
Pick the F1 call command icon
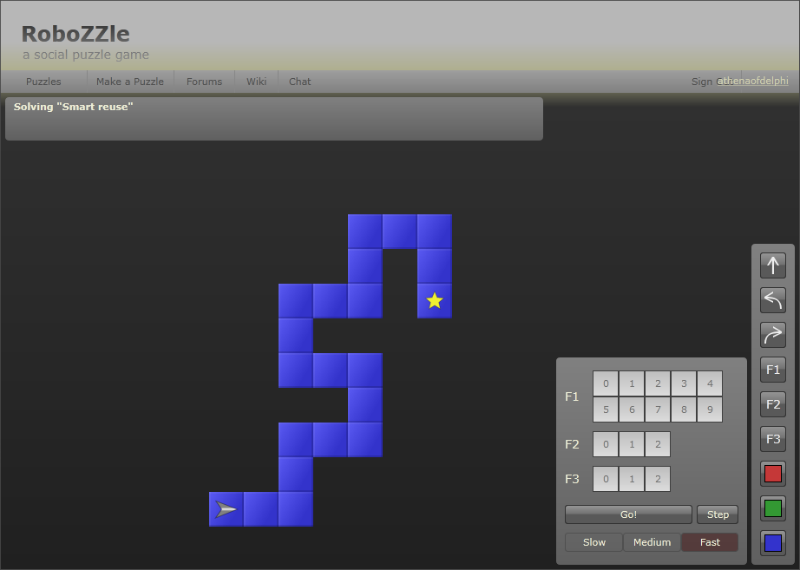772,369
